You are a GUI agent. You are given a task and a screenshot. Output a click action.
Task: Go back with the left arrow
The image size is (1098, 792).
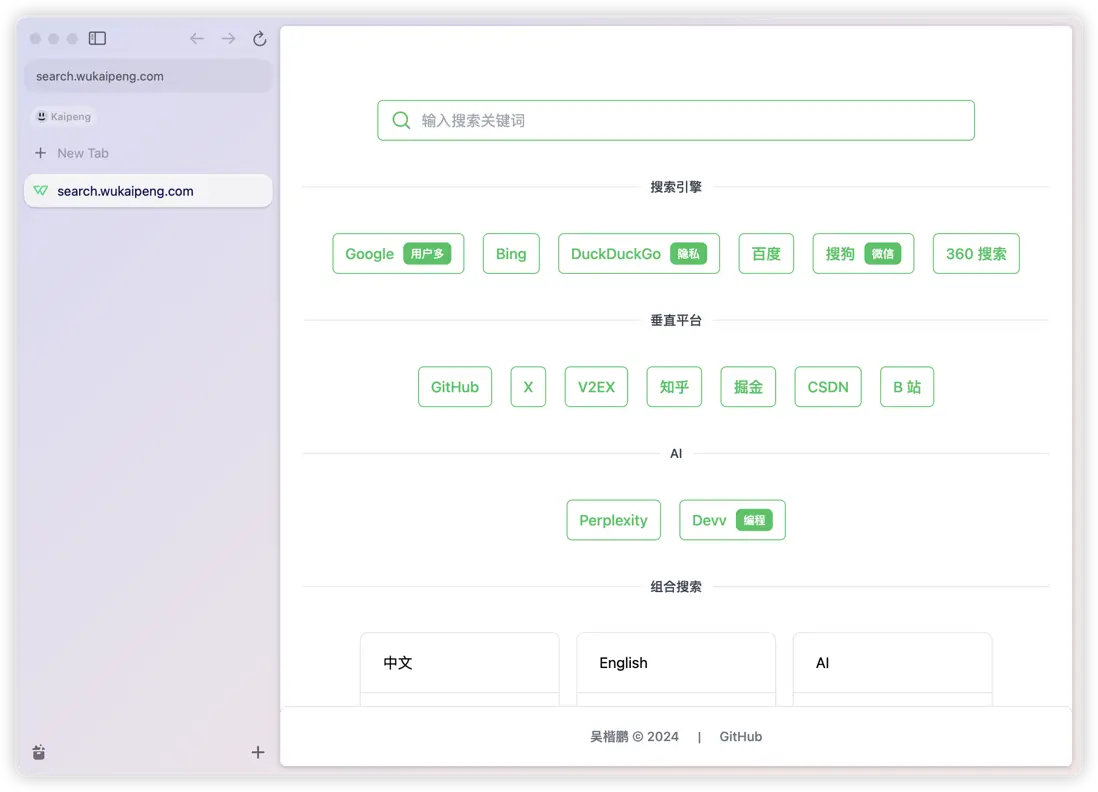(x=197, y=39)
